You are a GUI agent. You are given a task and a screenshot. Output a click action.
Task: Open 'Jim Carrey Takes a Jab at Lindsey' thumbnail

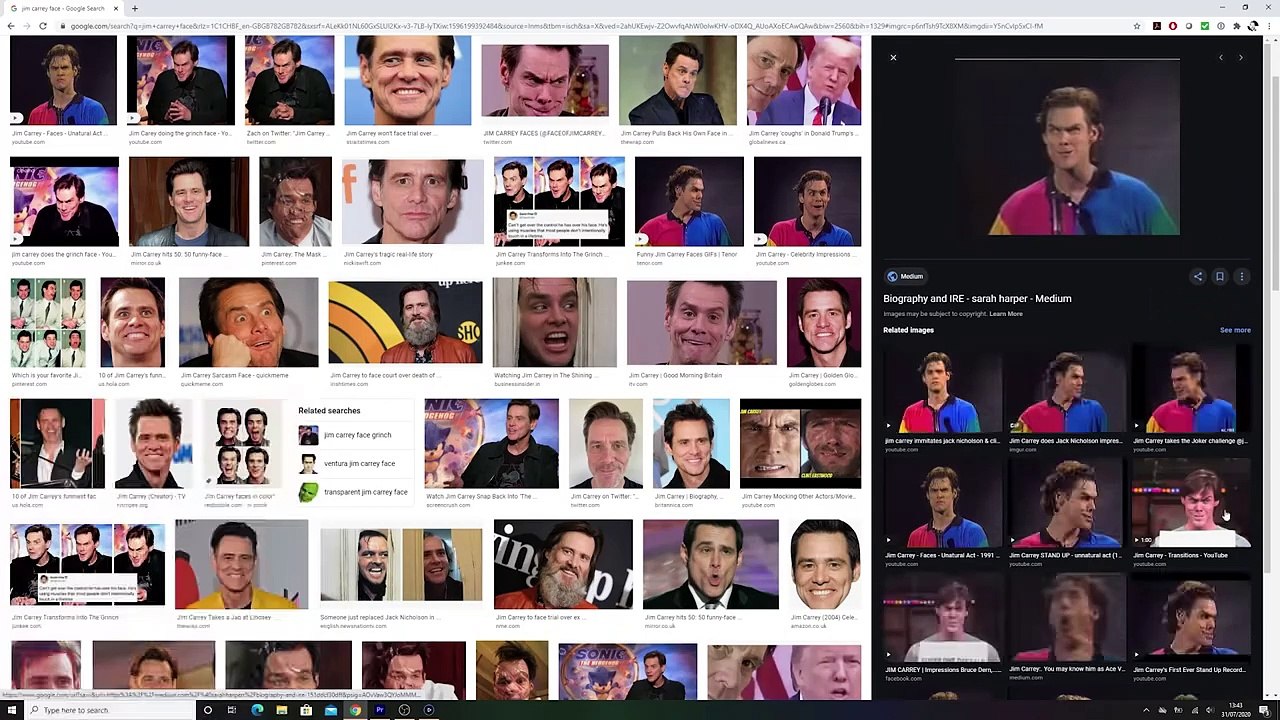[x=241, y=564]
